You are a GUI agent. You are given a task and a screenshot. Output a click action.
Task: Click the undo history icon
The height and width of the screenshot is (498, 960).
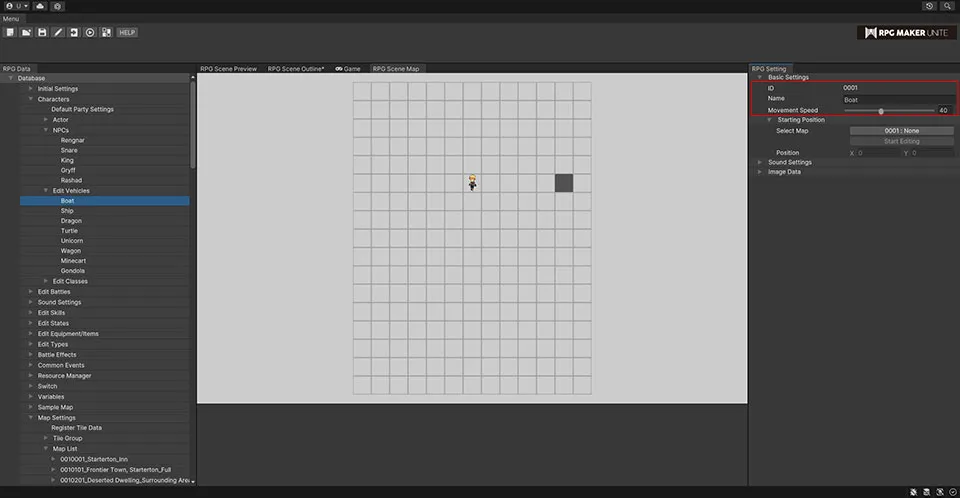click(x=930, y=6)
